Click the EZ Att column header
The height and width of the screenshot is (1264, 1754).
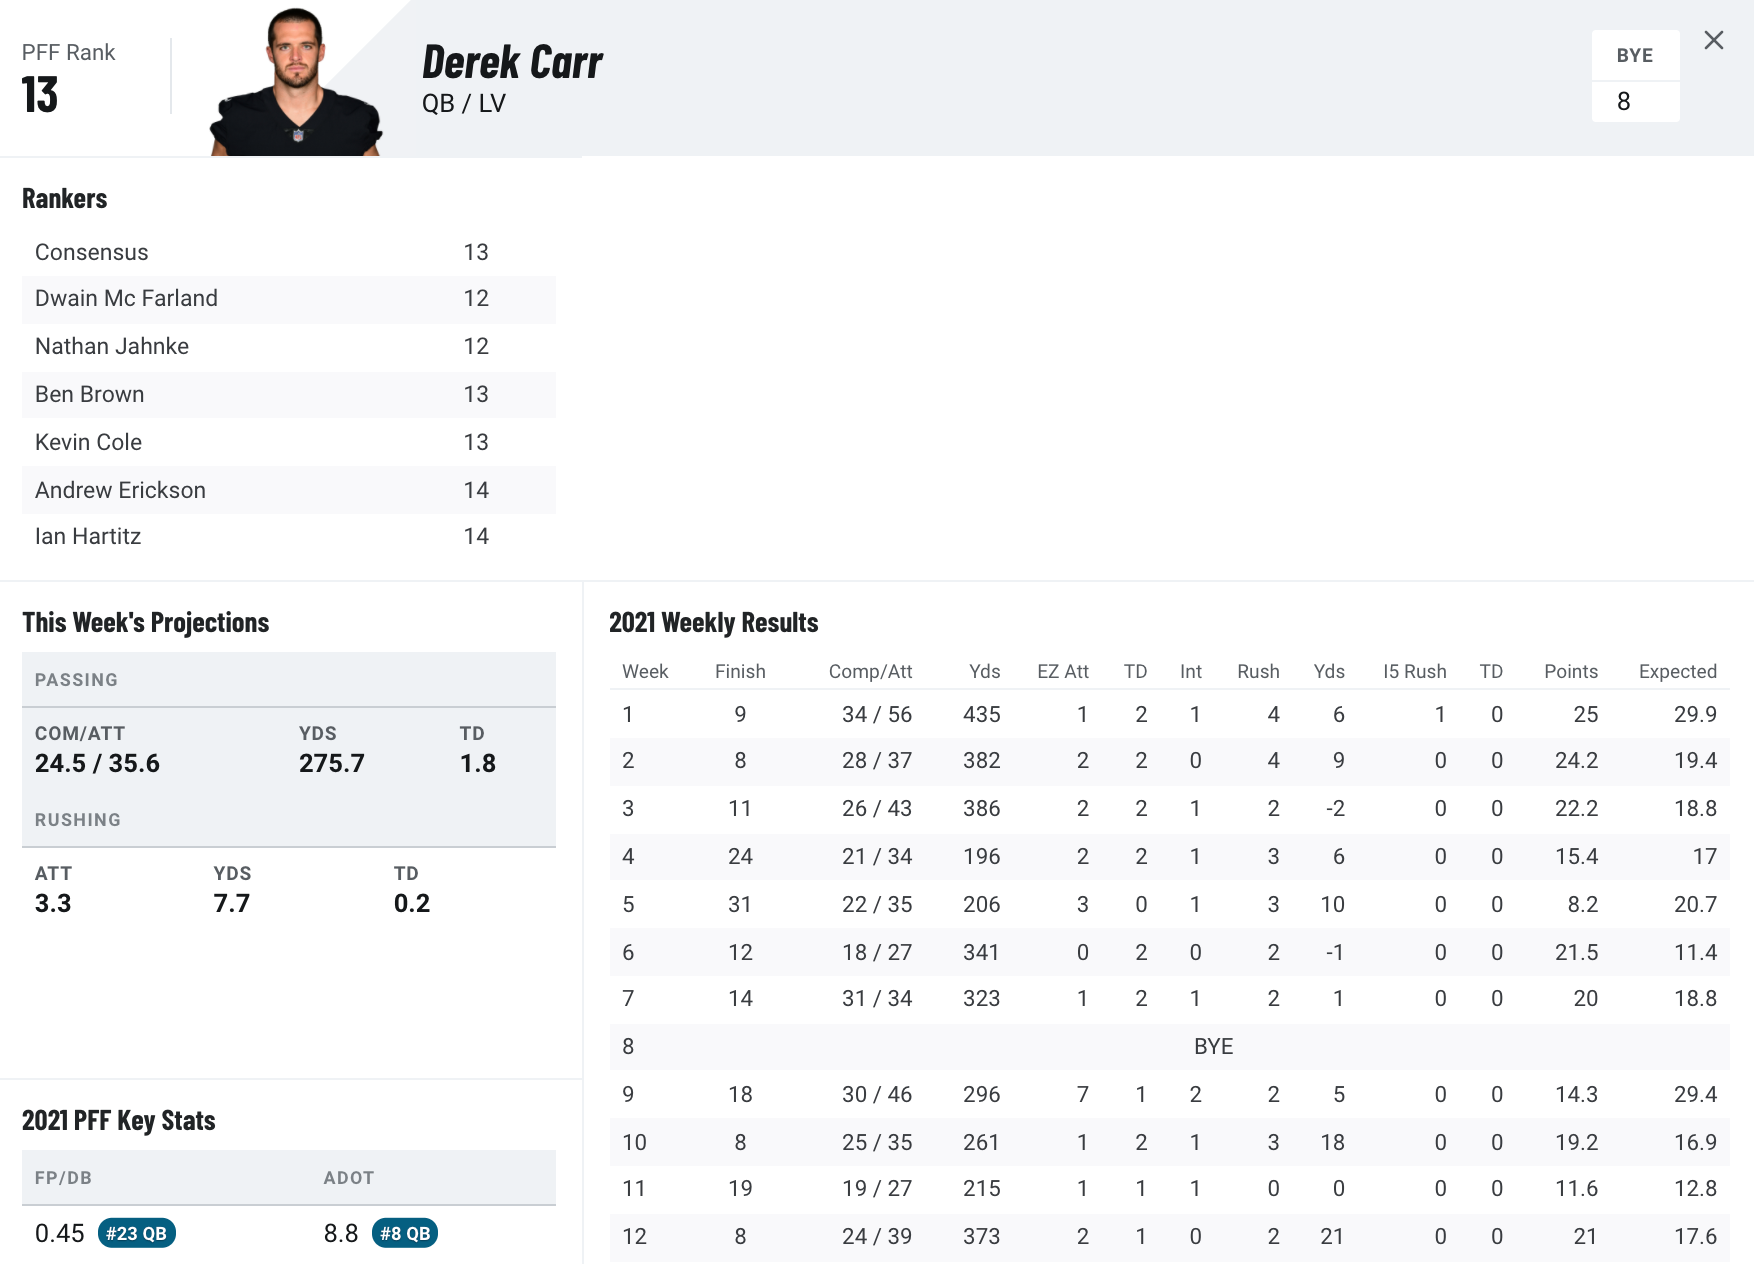[1062, 671]
